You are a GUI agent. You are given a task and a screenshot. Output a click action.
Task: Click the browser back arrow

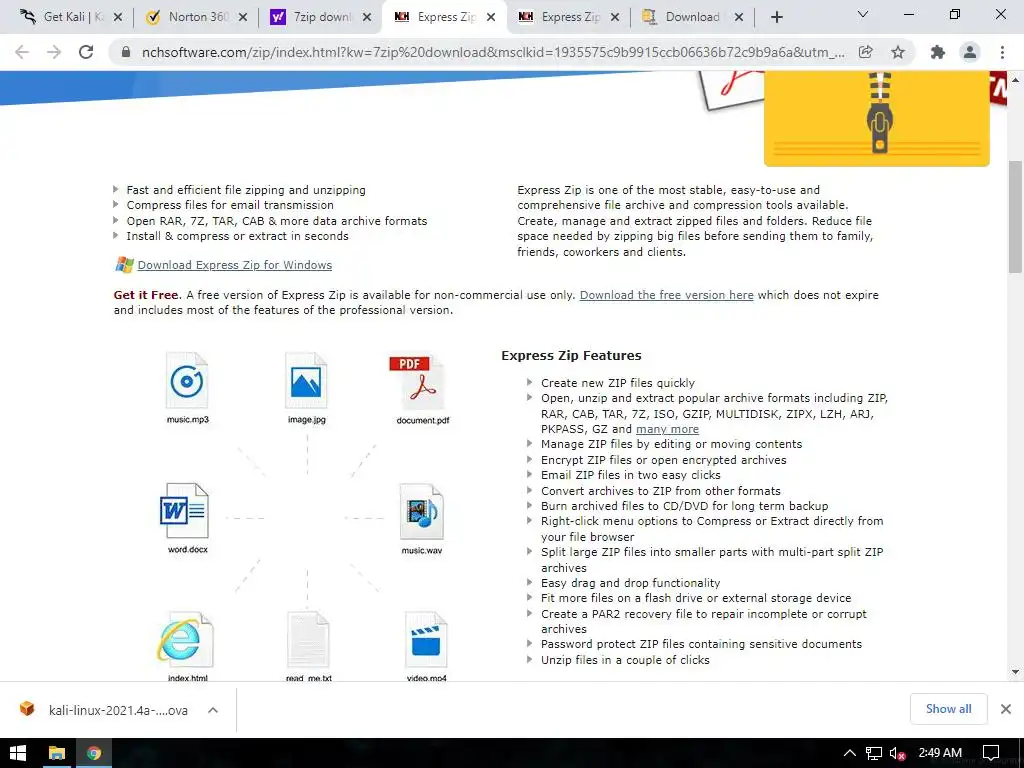[x=22, y=52]
